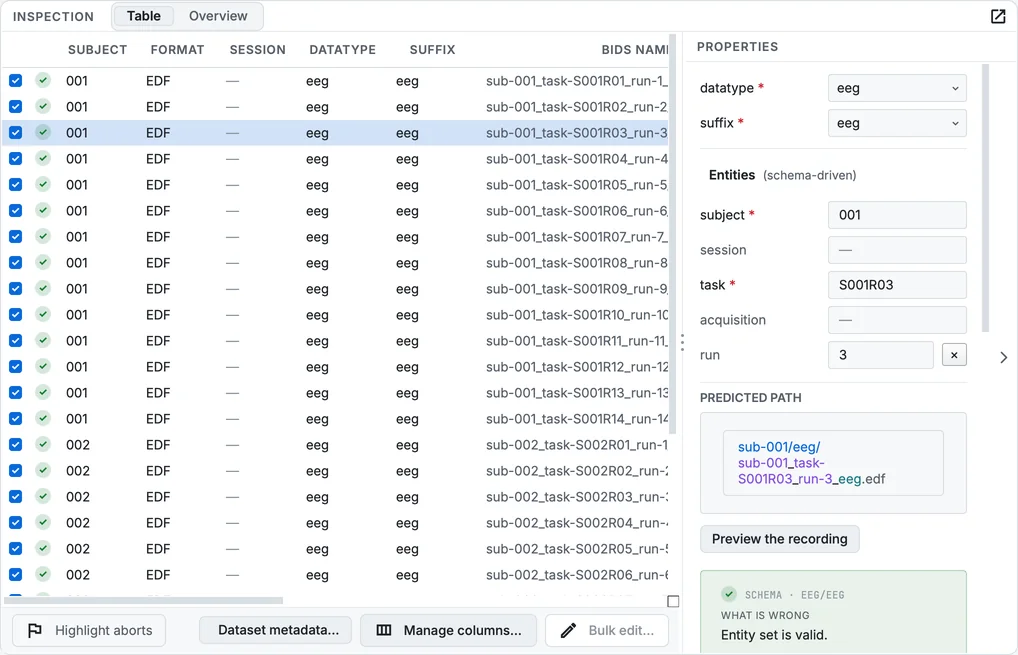Screen dimensions: 1018x655
Task: Sort by the FORMAT column header
Action: tap(177, 50)
